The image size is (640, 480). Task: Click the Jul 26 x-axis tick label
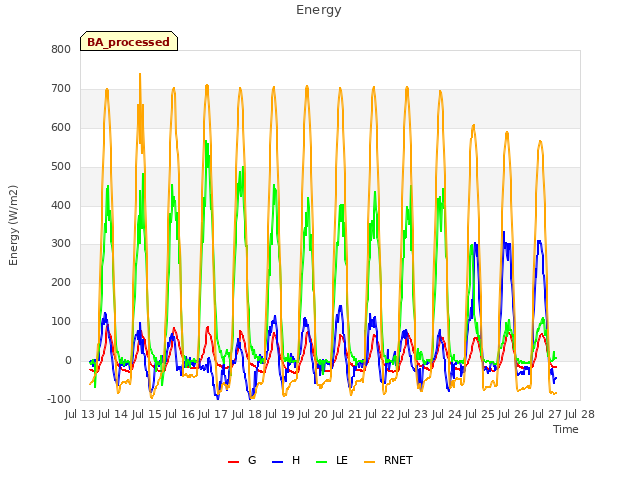pyautogui.click(x=513, y=414)
